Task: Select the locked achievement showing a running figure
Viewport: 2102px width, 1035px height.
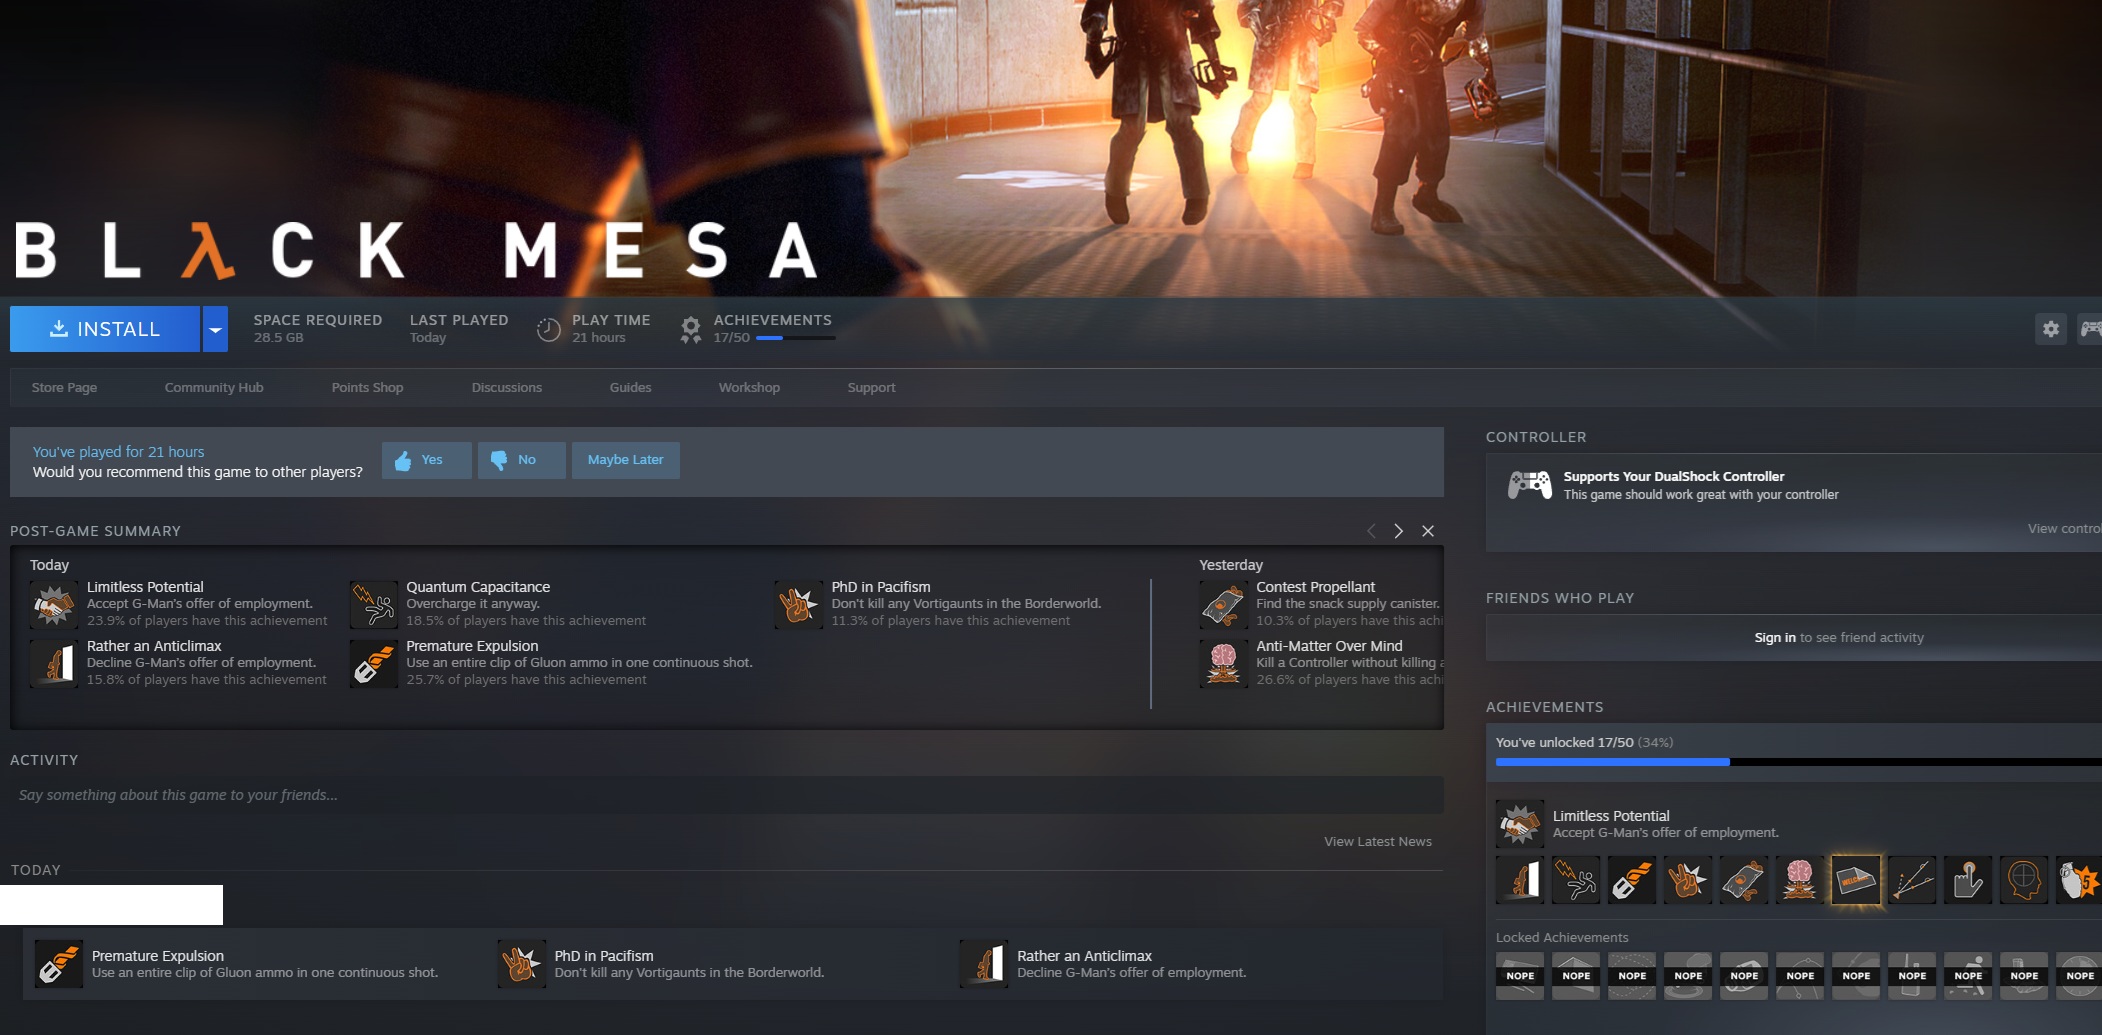Action: pyautogui.click(x=1968, y=976)
